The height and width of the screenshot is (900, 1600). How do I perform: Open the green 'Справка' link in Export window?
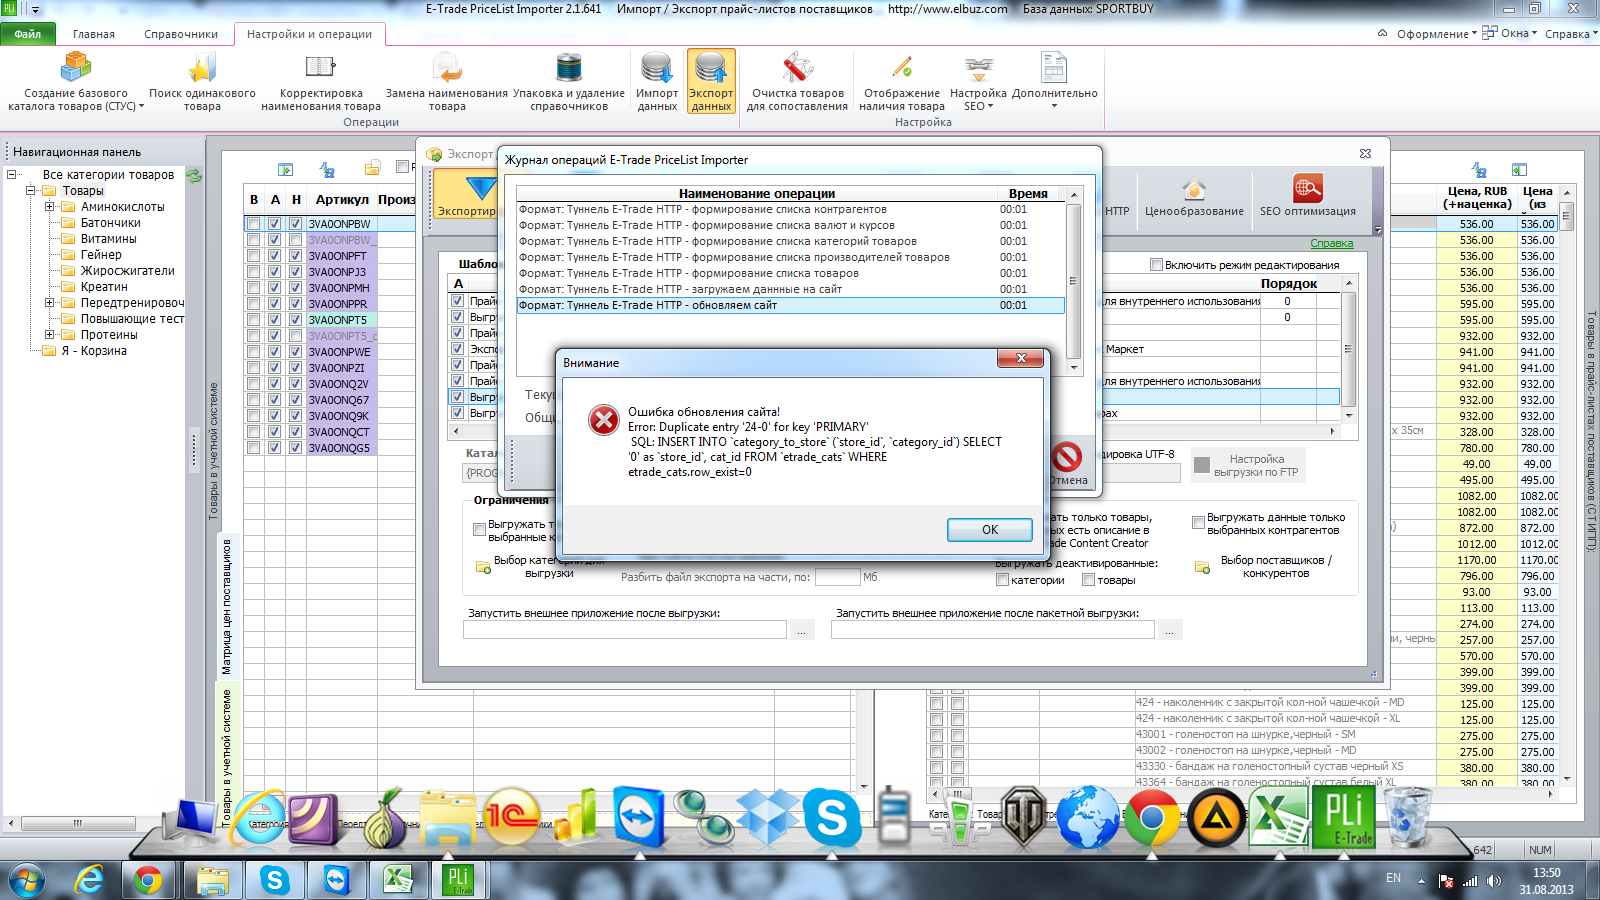(x=1331, y=243)
